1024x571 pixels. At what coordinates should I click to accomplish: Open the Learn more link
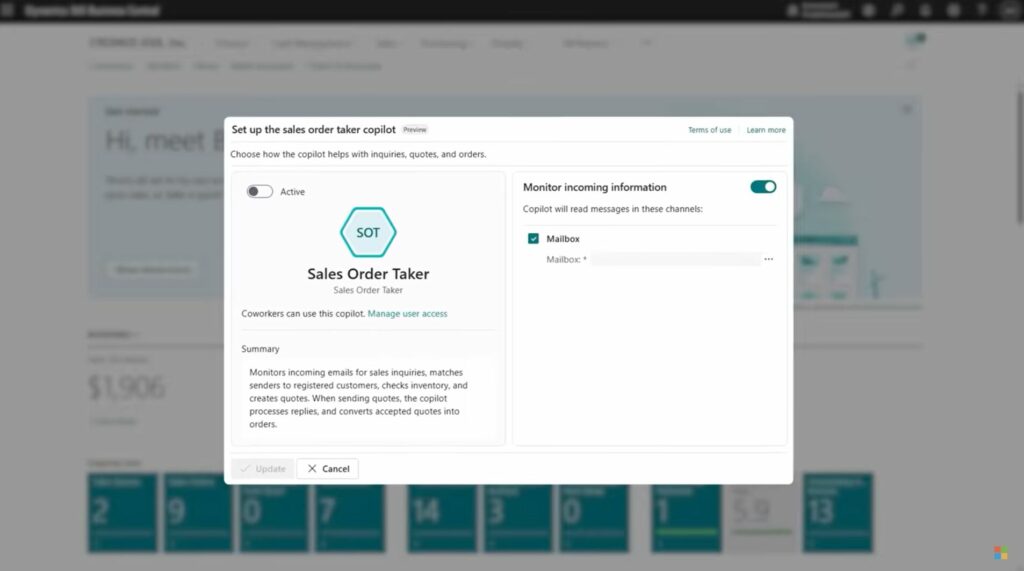[x=766, y=130]
